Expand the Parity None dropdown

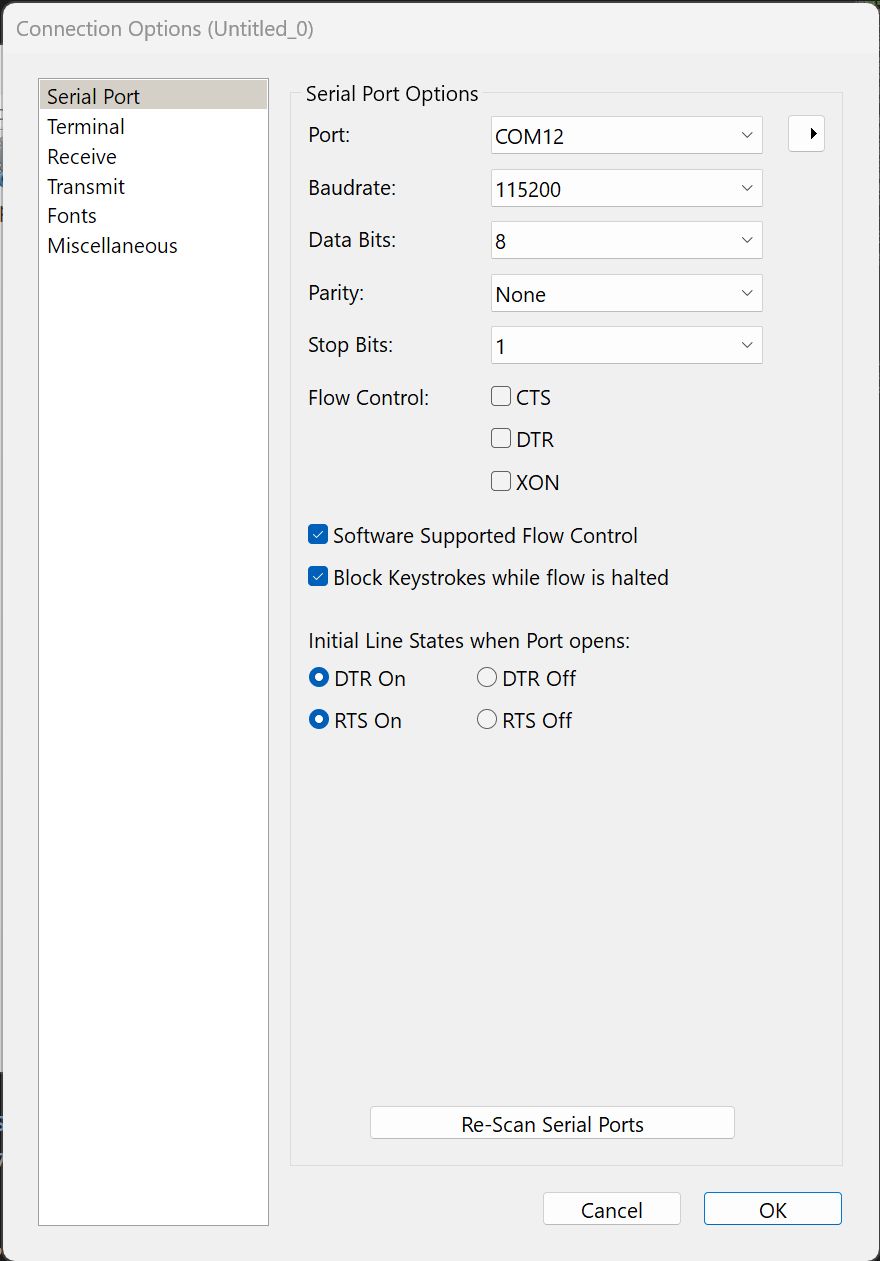(x=627, y=294)
